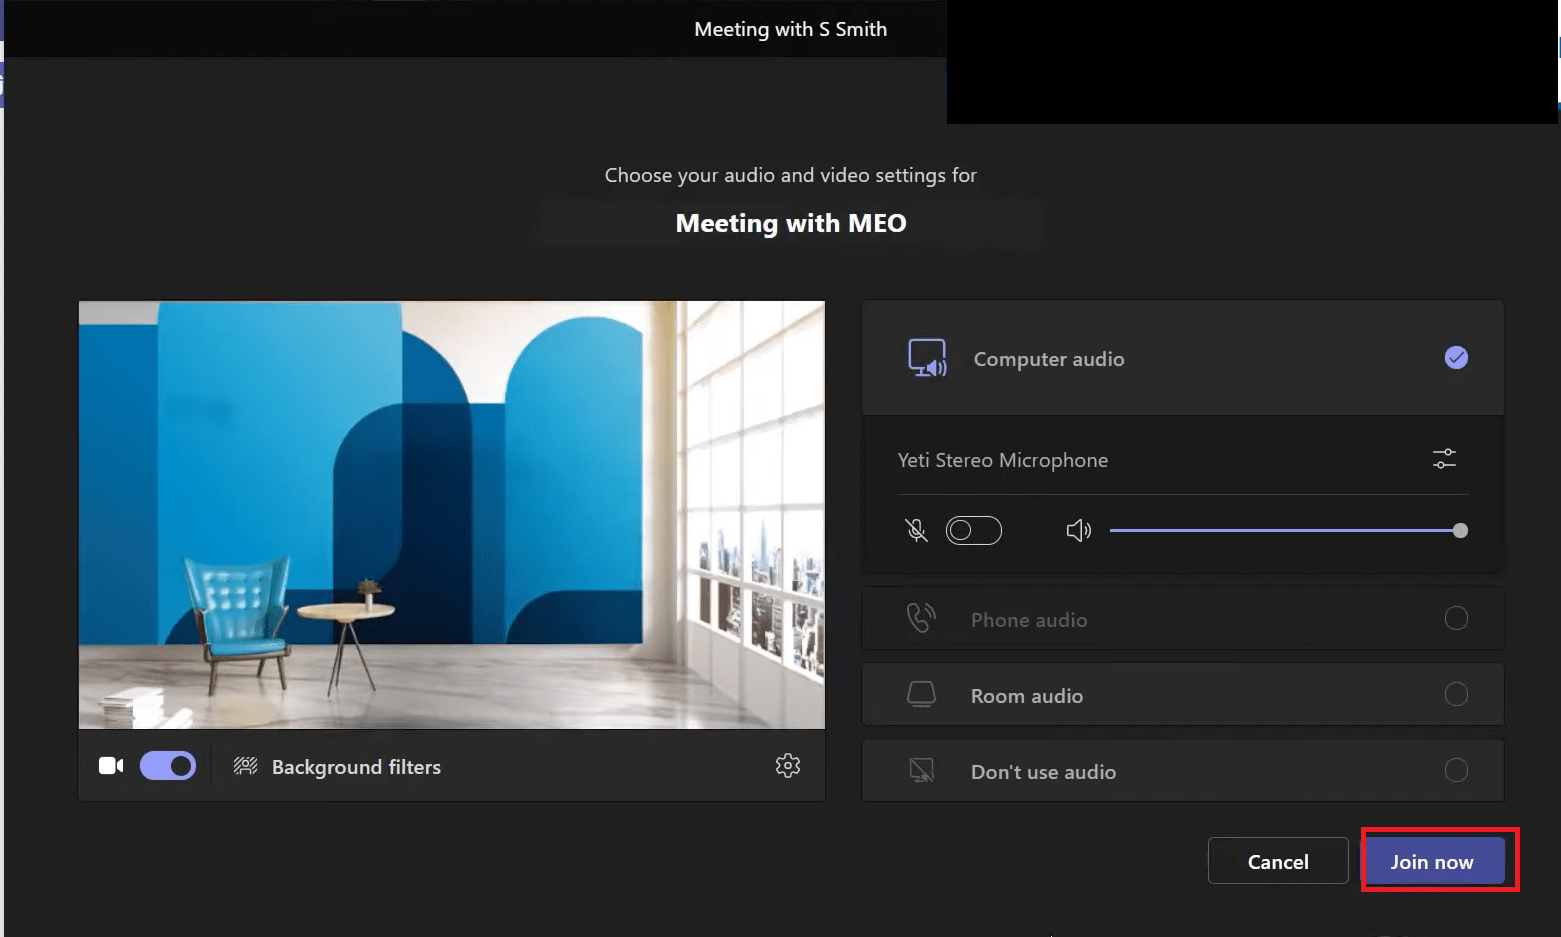Click the video preview thumbnail
1561x937 pixels.
tap(452, 515)
